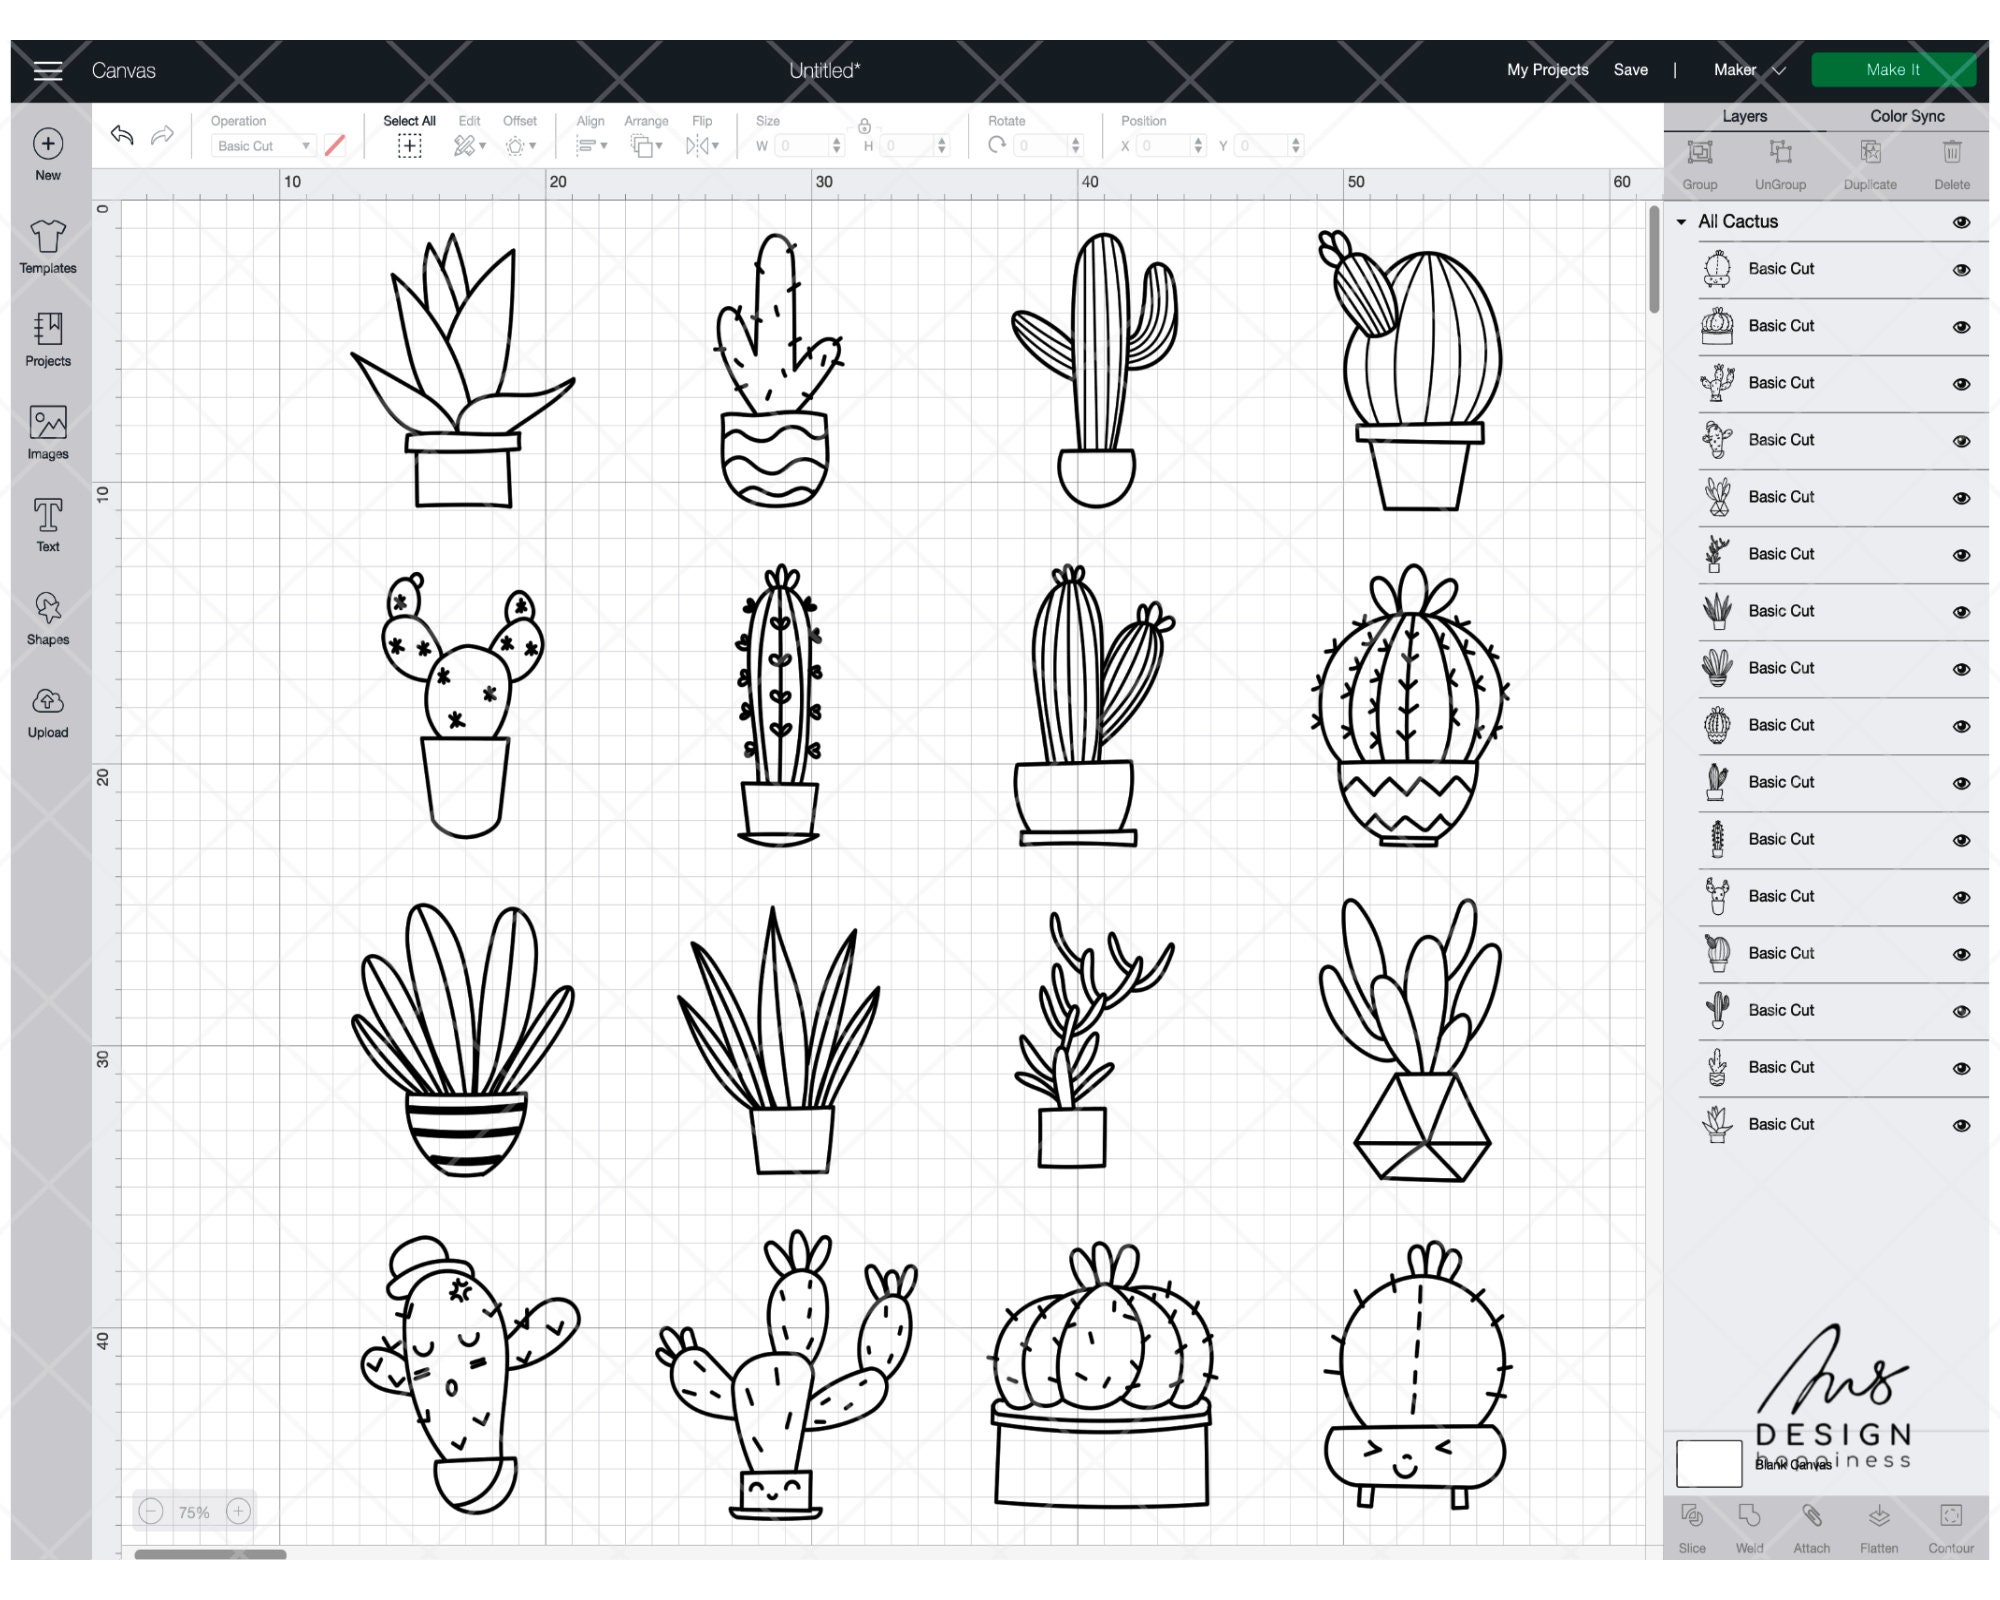
Task: Open My Projects
Action: tap(1547, 70)
